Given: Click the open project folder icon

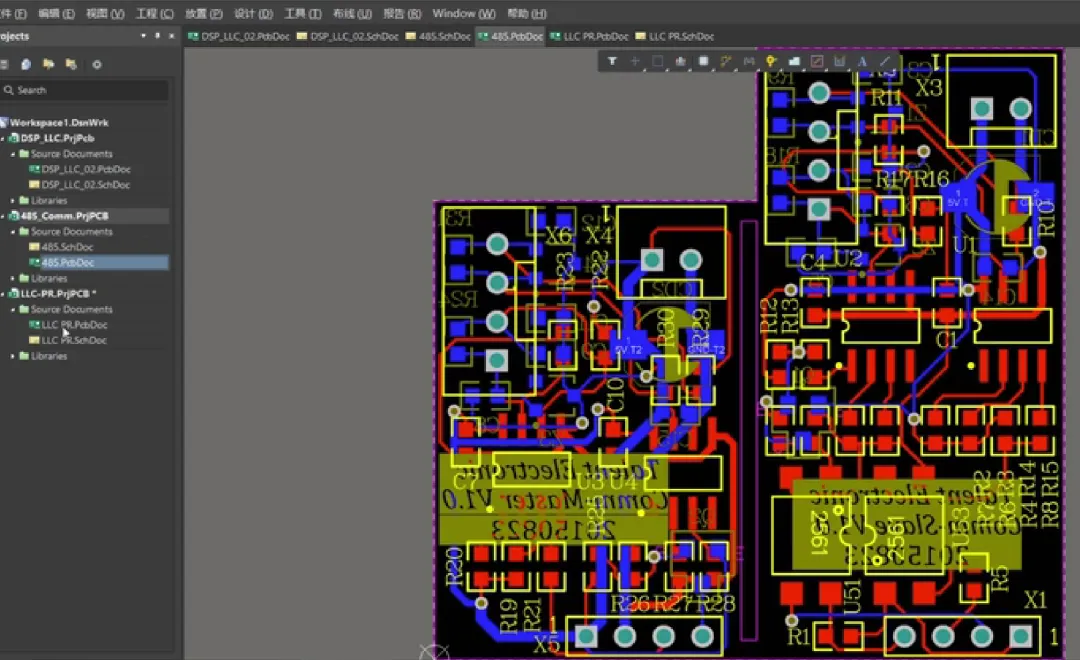Looking at the screenshot, I should [48, 64].
